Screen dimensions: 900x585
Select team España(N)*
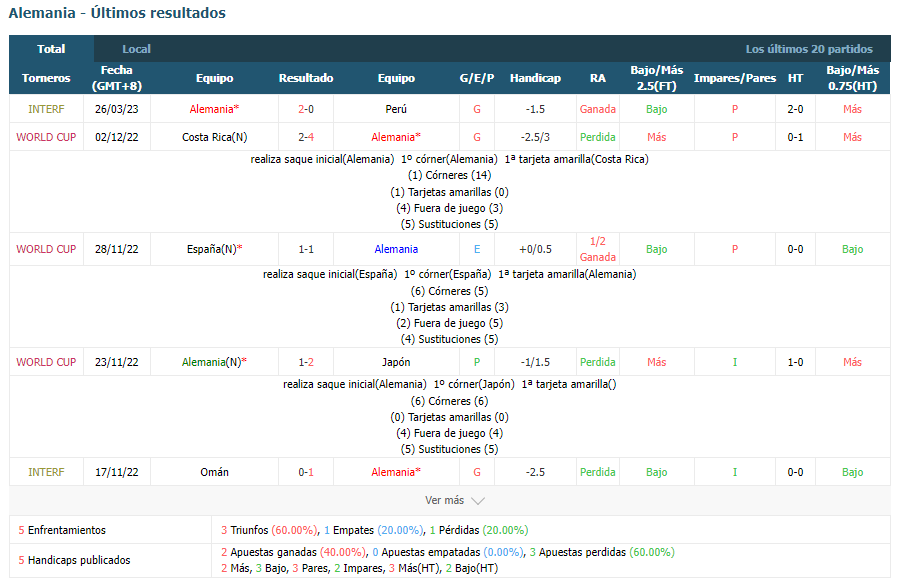point(215,249)
